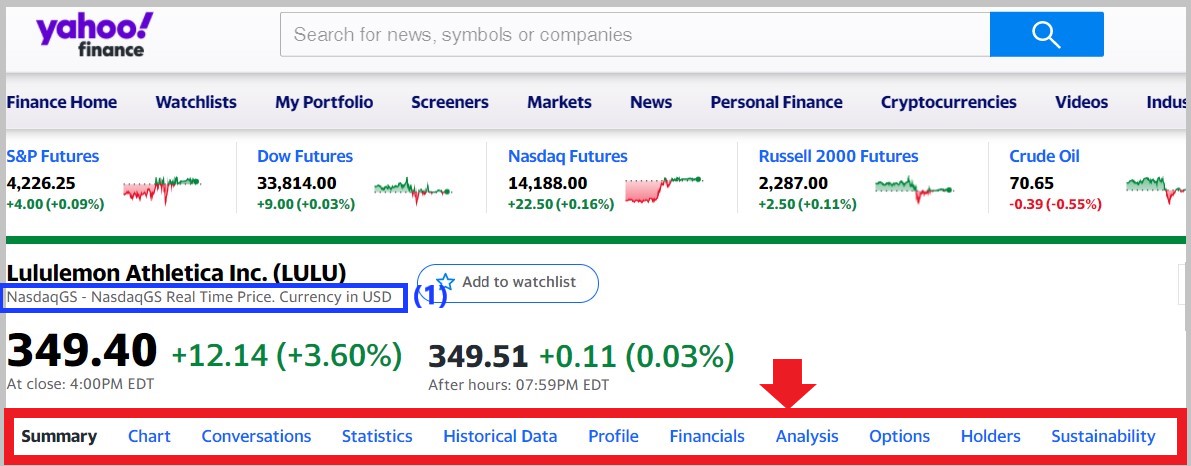
Task: Click the S&P Futures value 4,226.25
Action: pyautogui.click(x=41, y=183)
